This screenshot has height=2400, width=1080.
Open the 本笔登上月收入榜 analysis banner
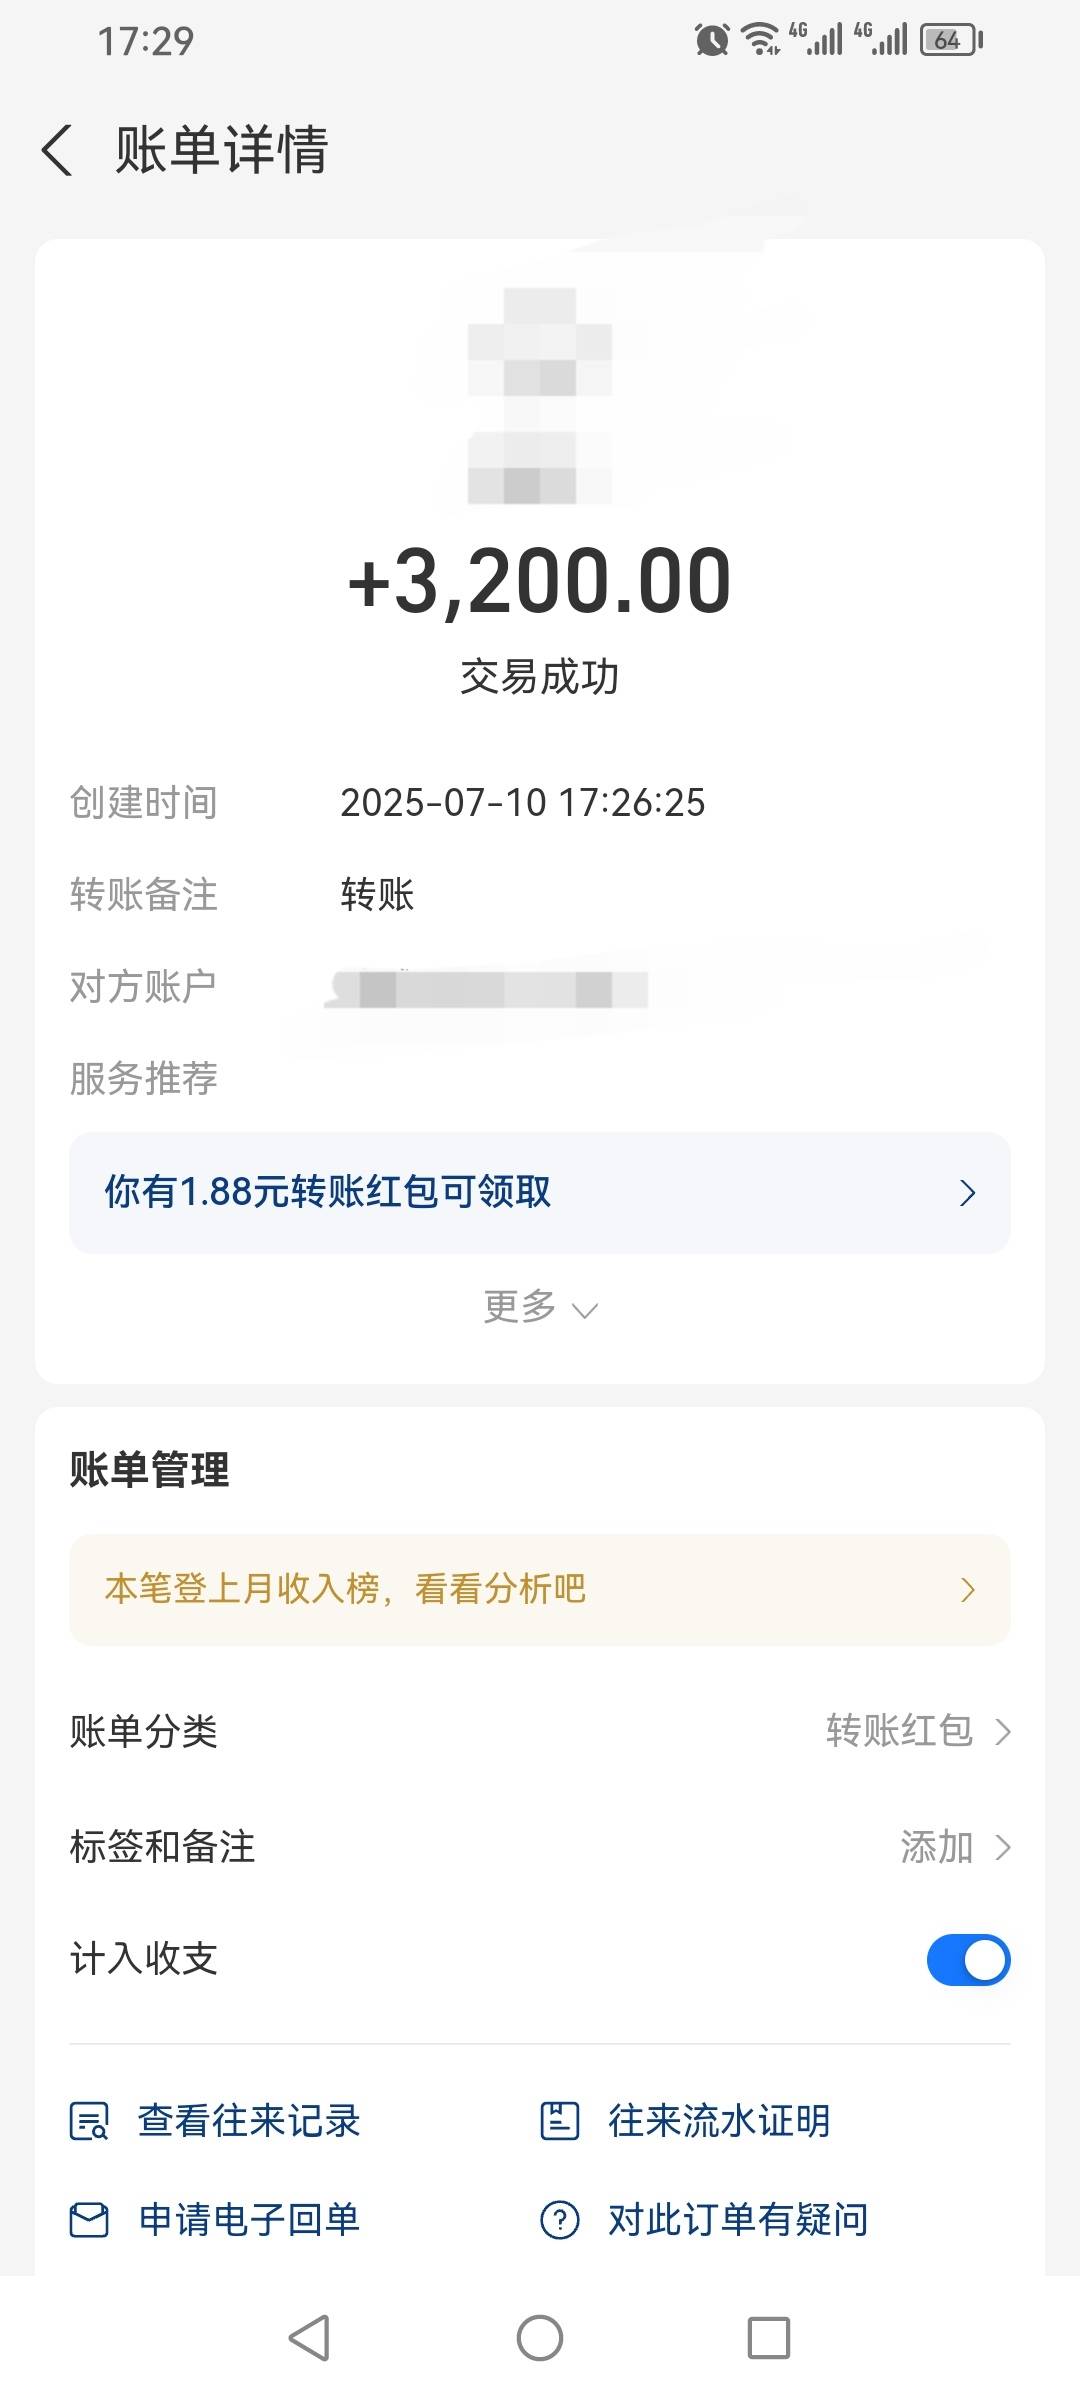[540, 1589]
